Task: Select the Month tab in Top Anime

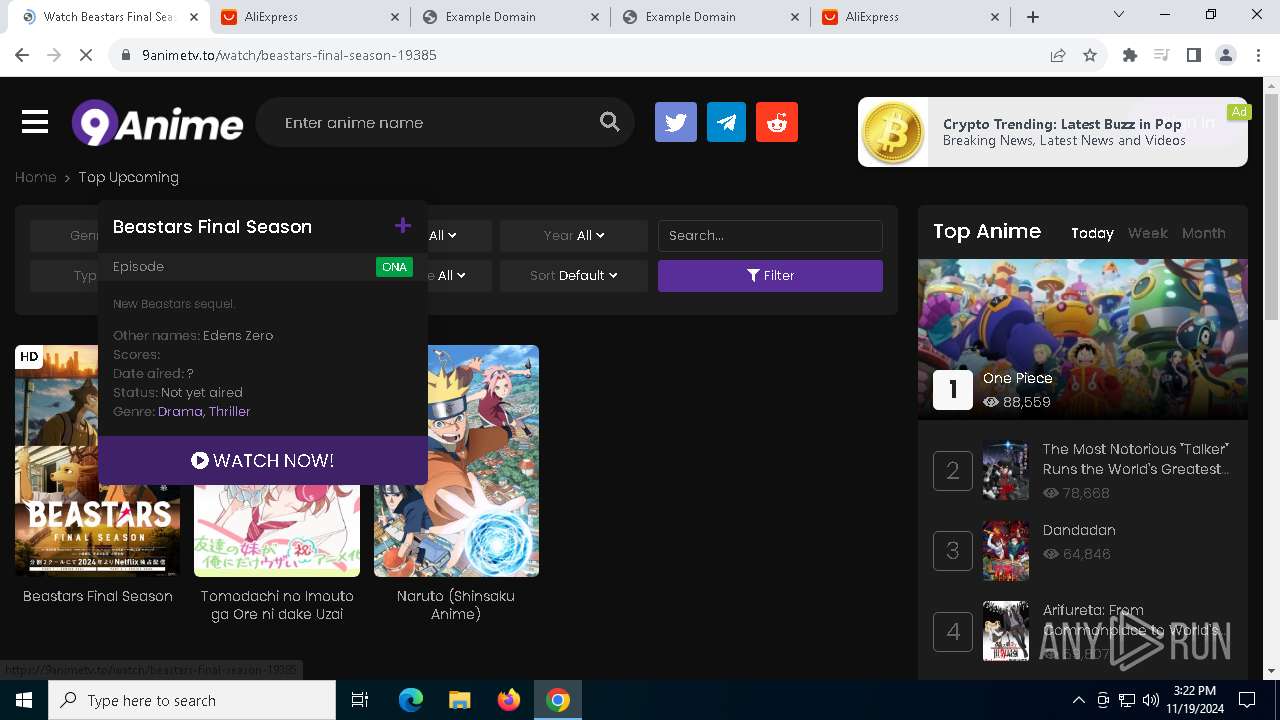Action: tap(1203, 233)
